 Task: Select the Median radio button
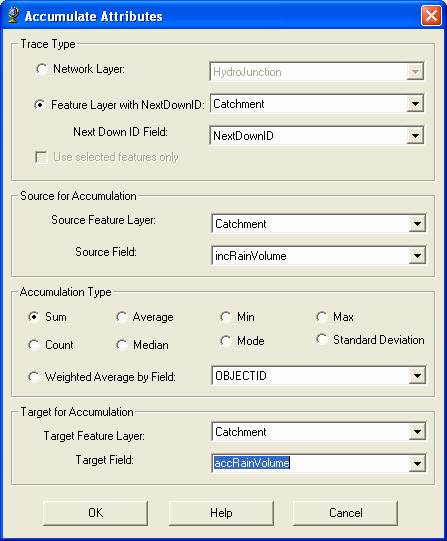pos(121,345)
